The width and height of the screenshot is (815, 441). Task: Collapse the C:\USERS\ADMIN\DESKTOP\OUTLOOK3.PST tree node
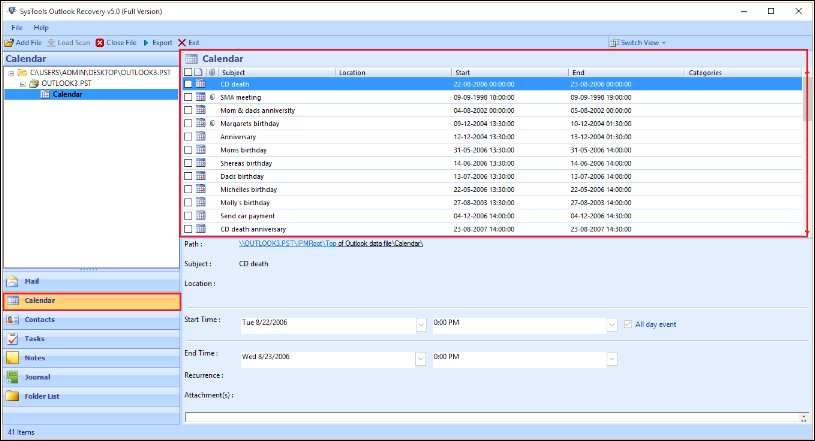pyautogui.click(x=11, y=73)
